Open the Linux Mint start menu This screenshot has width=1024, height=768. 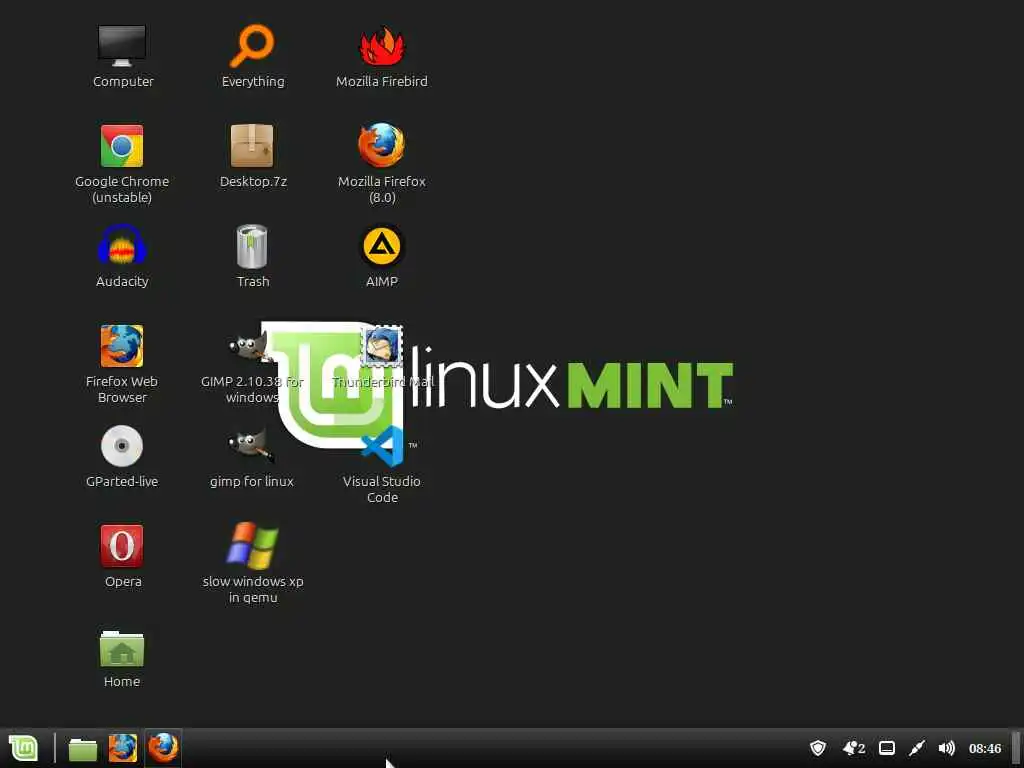point(24,748)
